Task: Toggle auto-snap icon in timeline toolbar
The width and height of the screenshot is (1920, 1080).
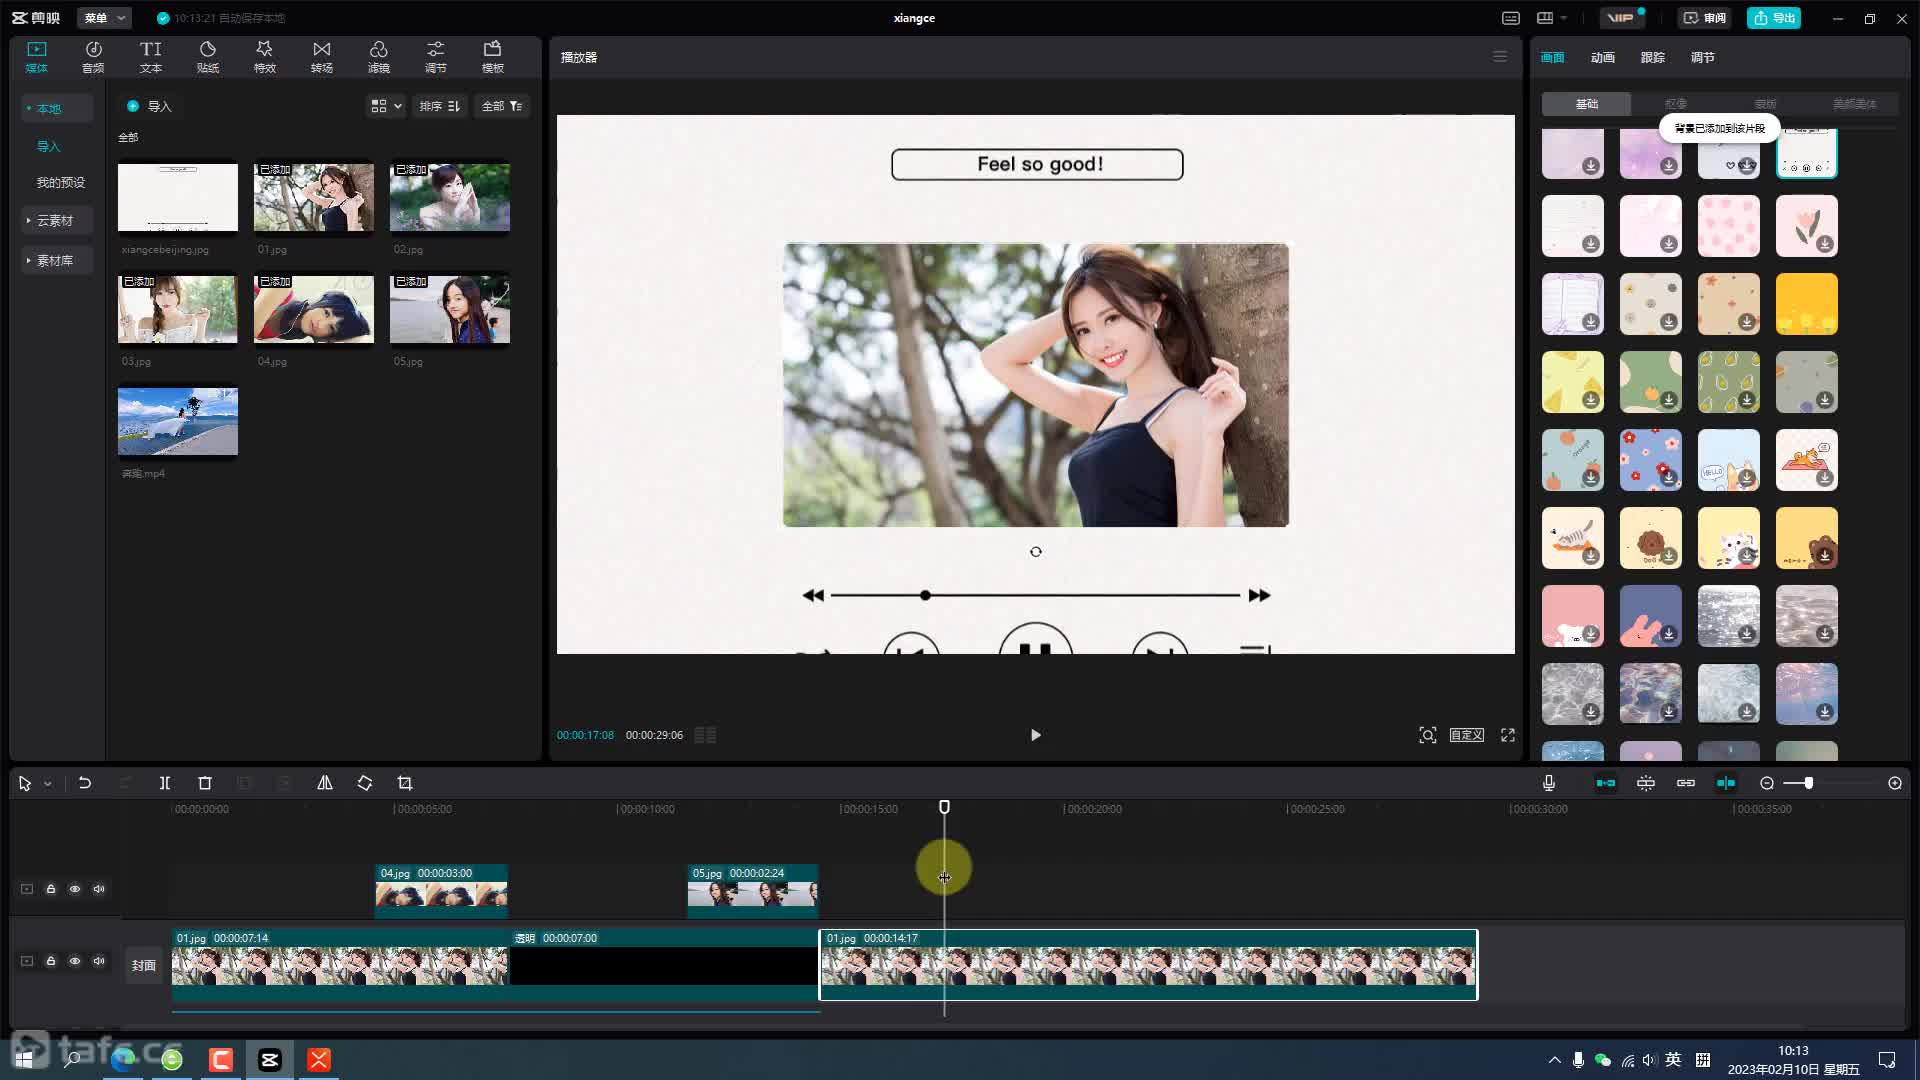Action: pyautogui.click(x=1646, y=783)
